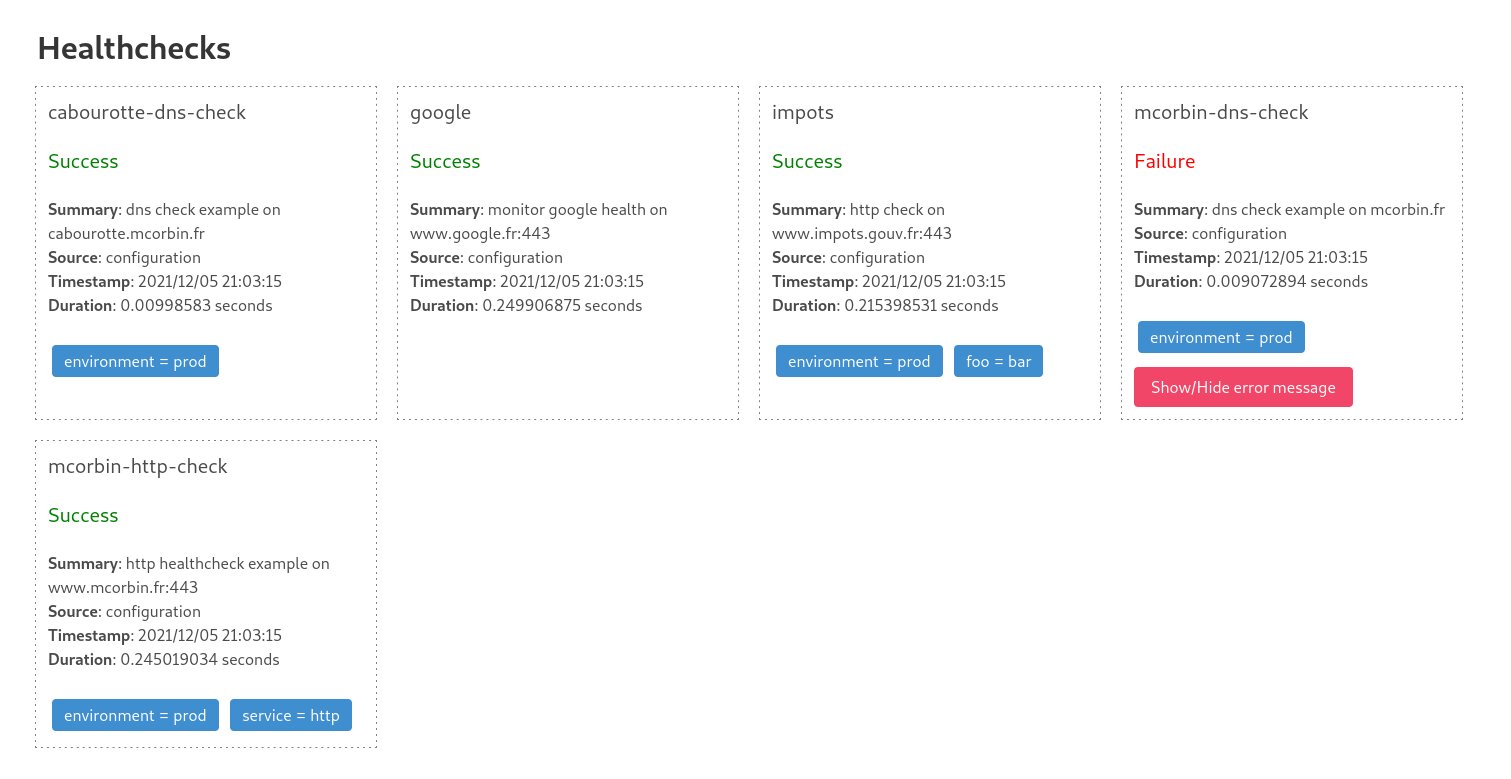
Task: Click Success status in mcorbin-http-check card
Action: click(x=83, y=515)
